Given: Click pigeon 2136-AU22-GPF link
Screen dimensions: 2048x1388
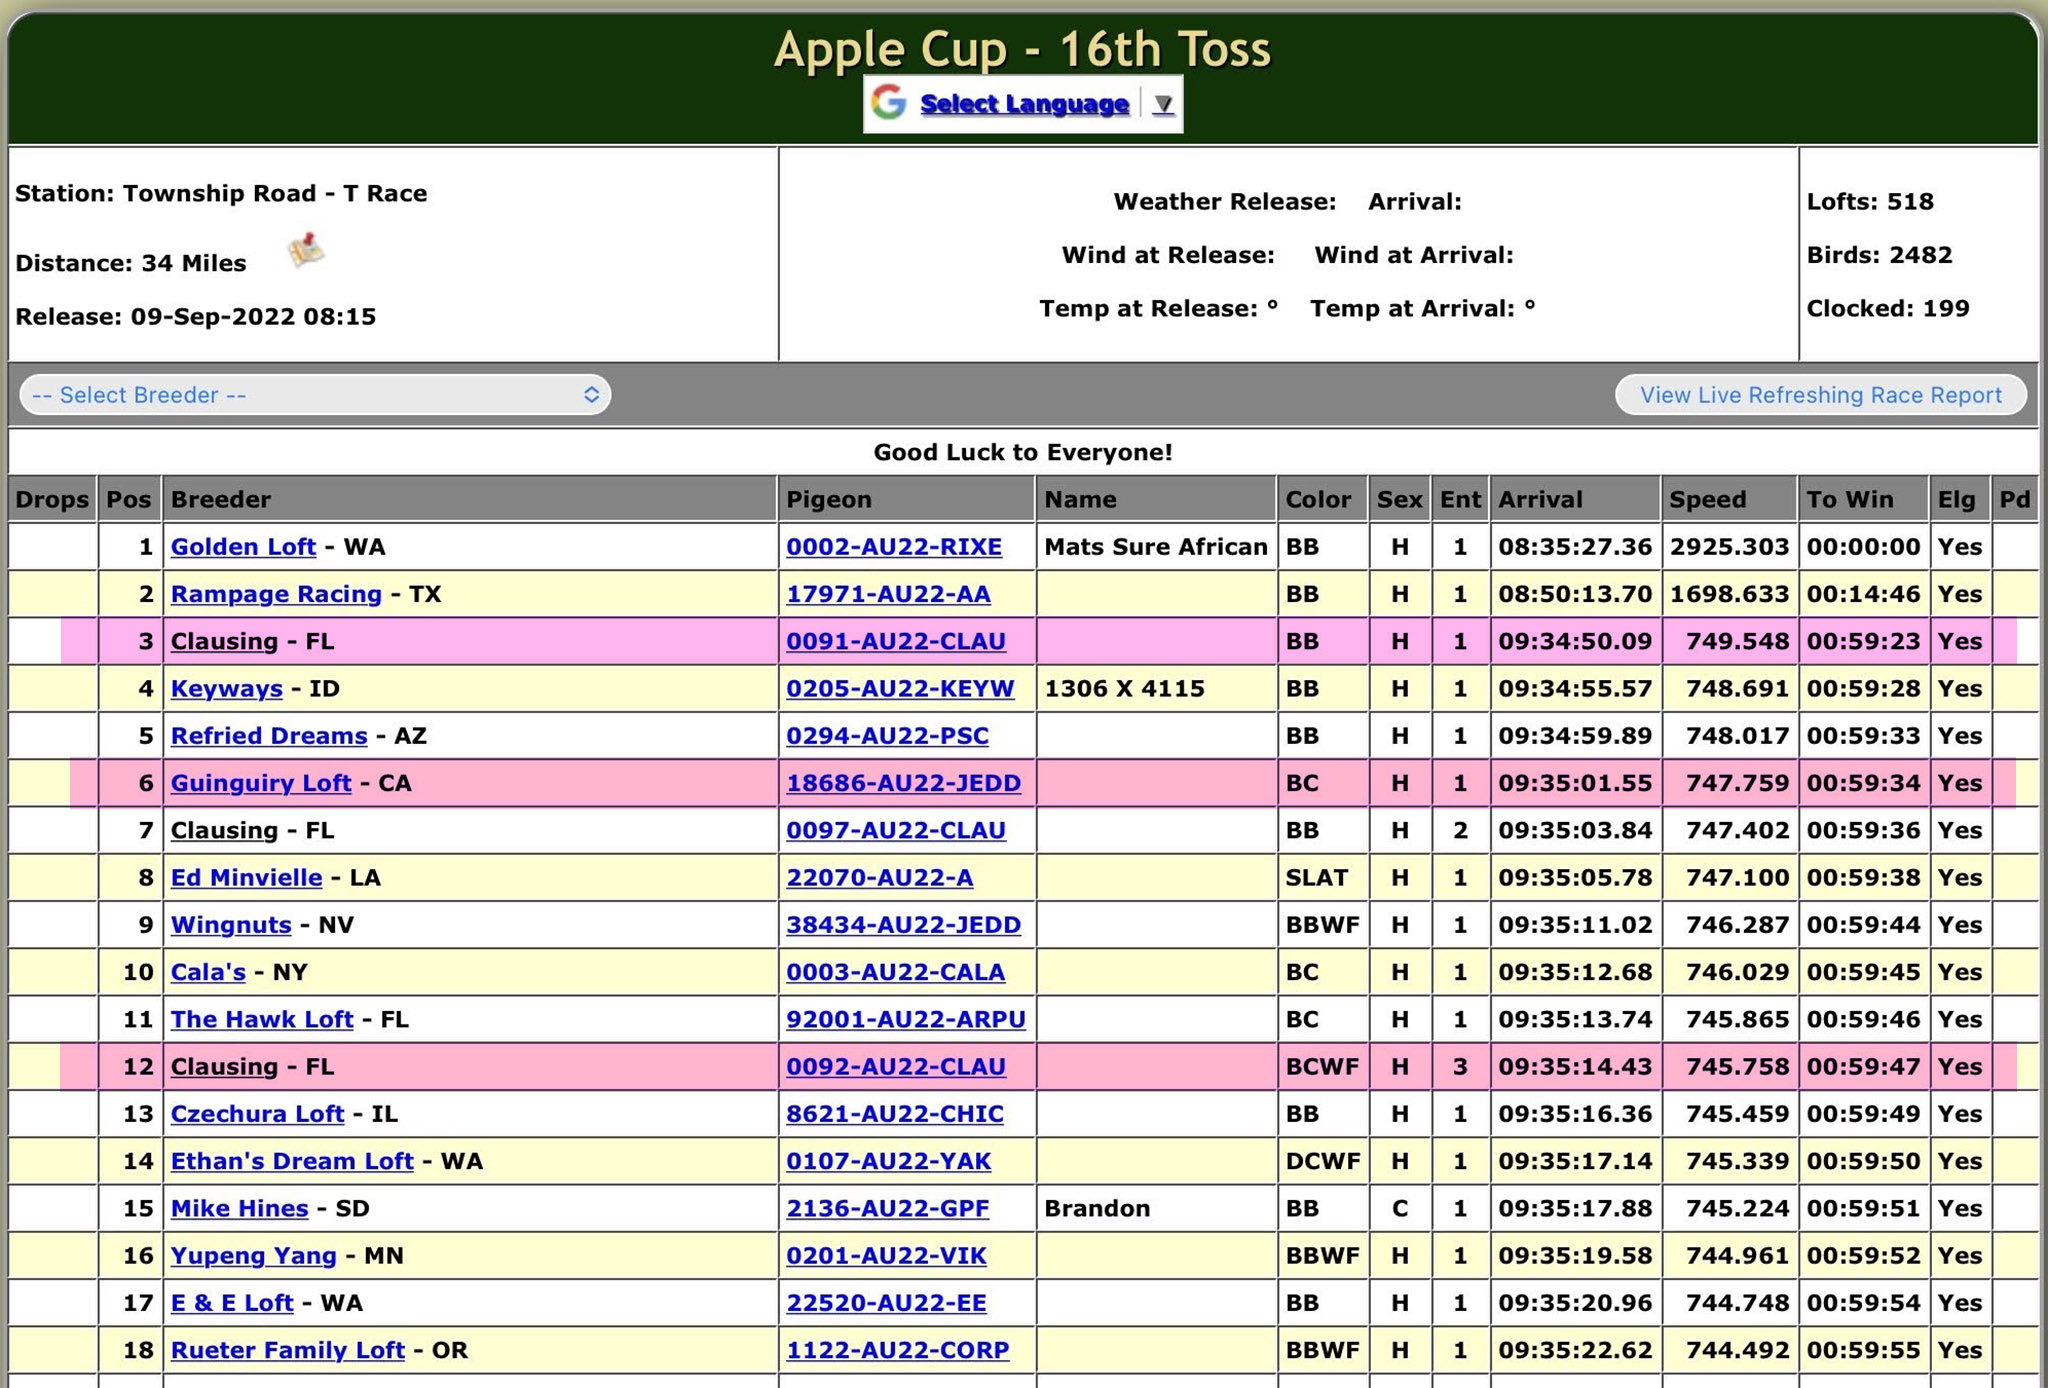Looking at the screenshot, I should point(887,1209).
